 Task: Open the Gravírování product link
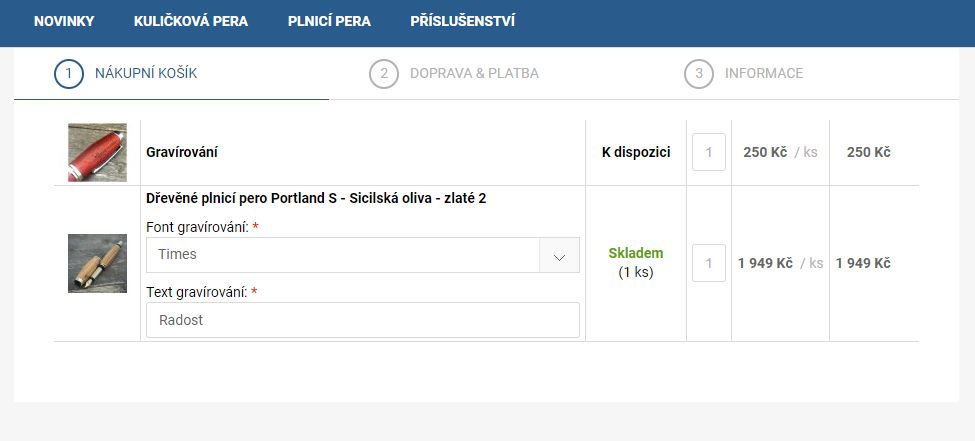pyautogui.click(x=182, y=152)
